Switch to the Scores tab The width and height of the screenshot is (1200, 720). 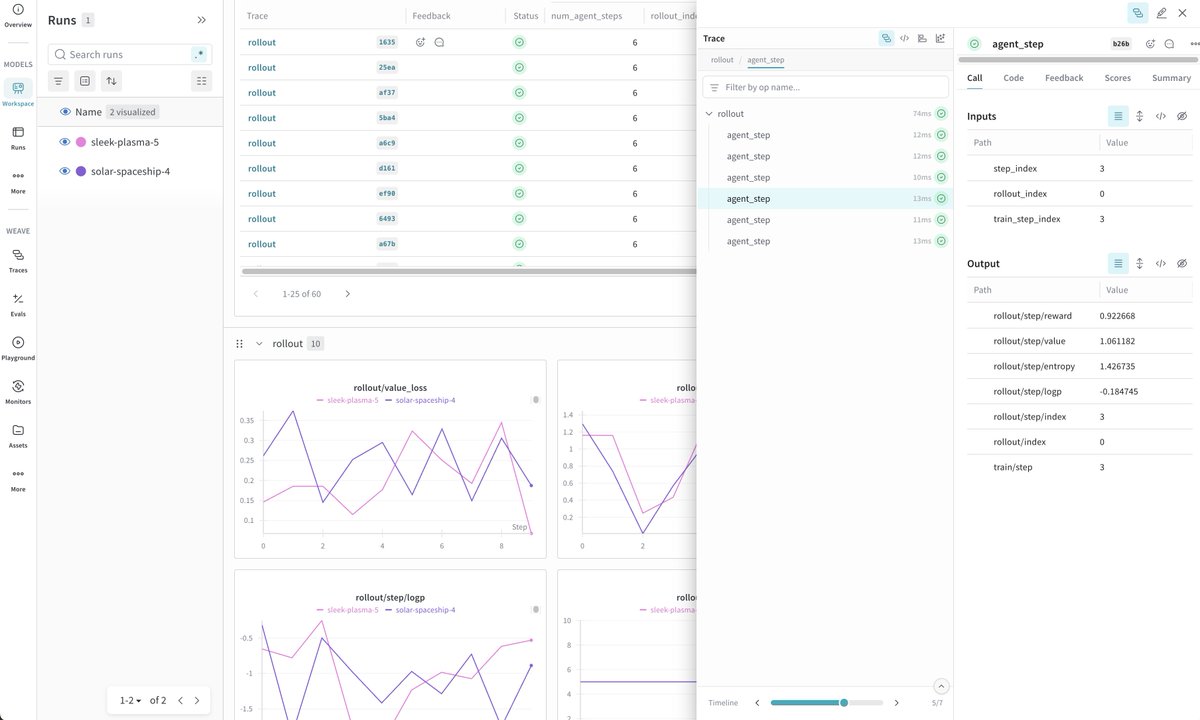1118,78
